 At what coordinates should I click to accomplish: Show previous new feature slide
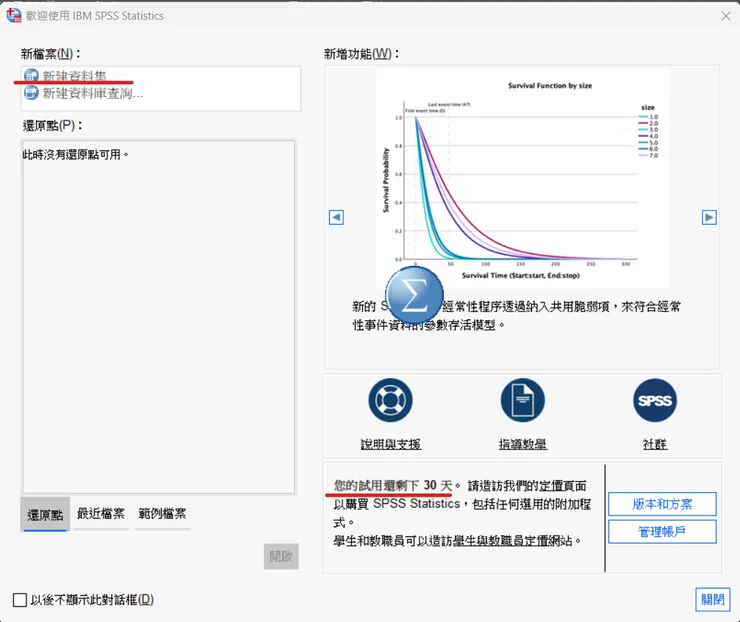pos(336,218)
